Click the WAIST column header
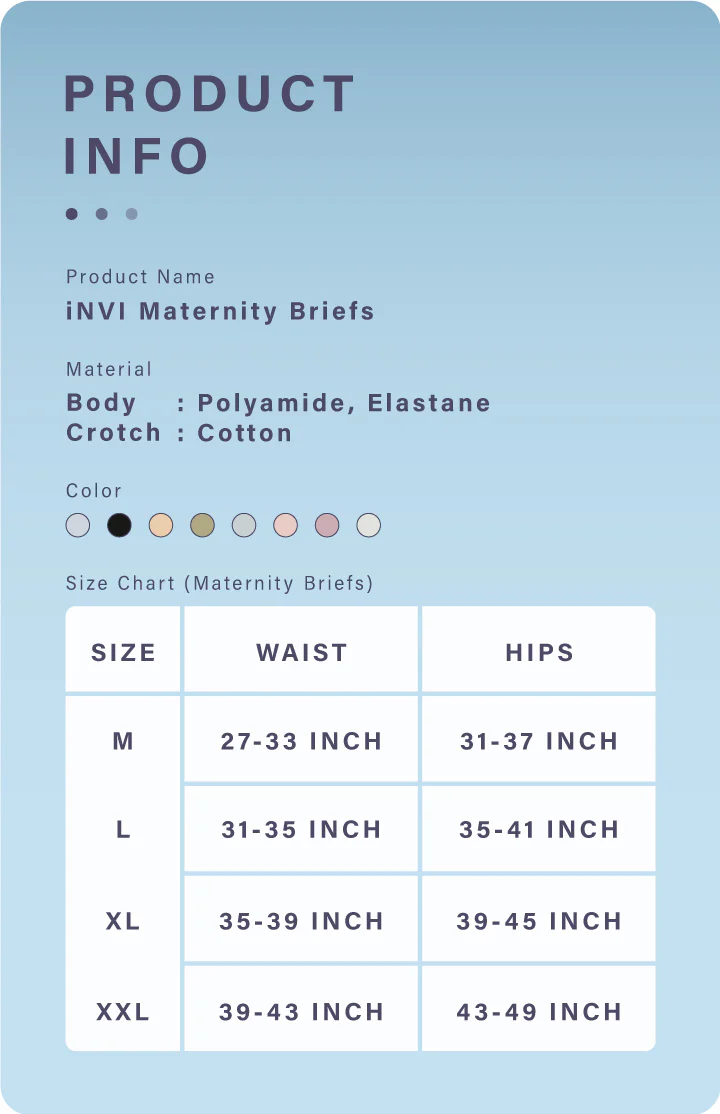720x1114 pixels. click(302, 653)
